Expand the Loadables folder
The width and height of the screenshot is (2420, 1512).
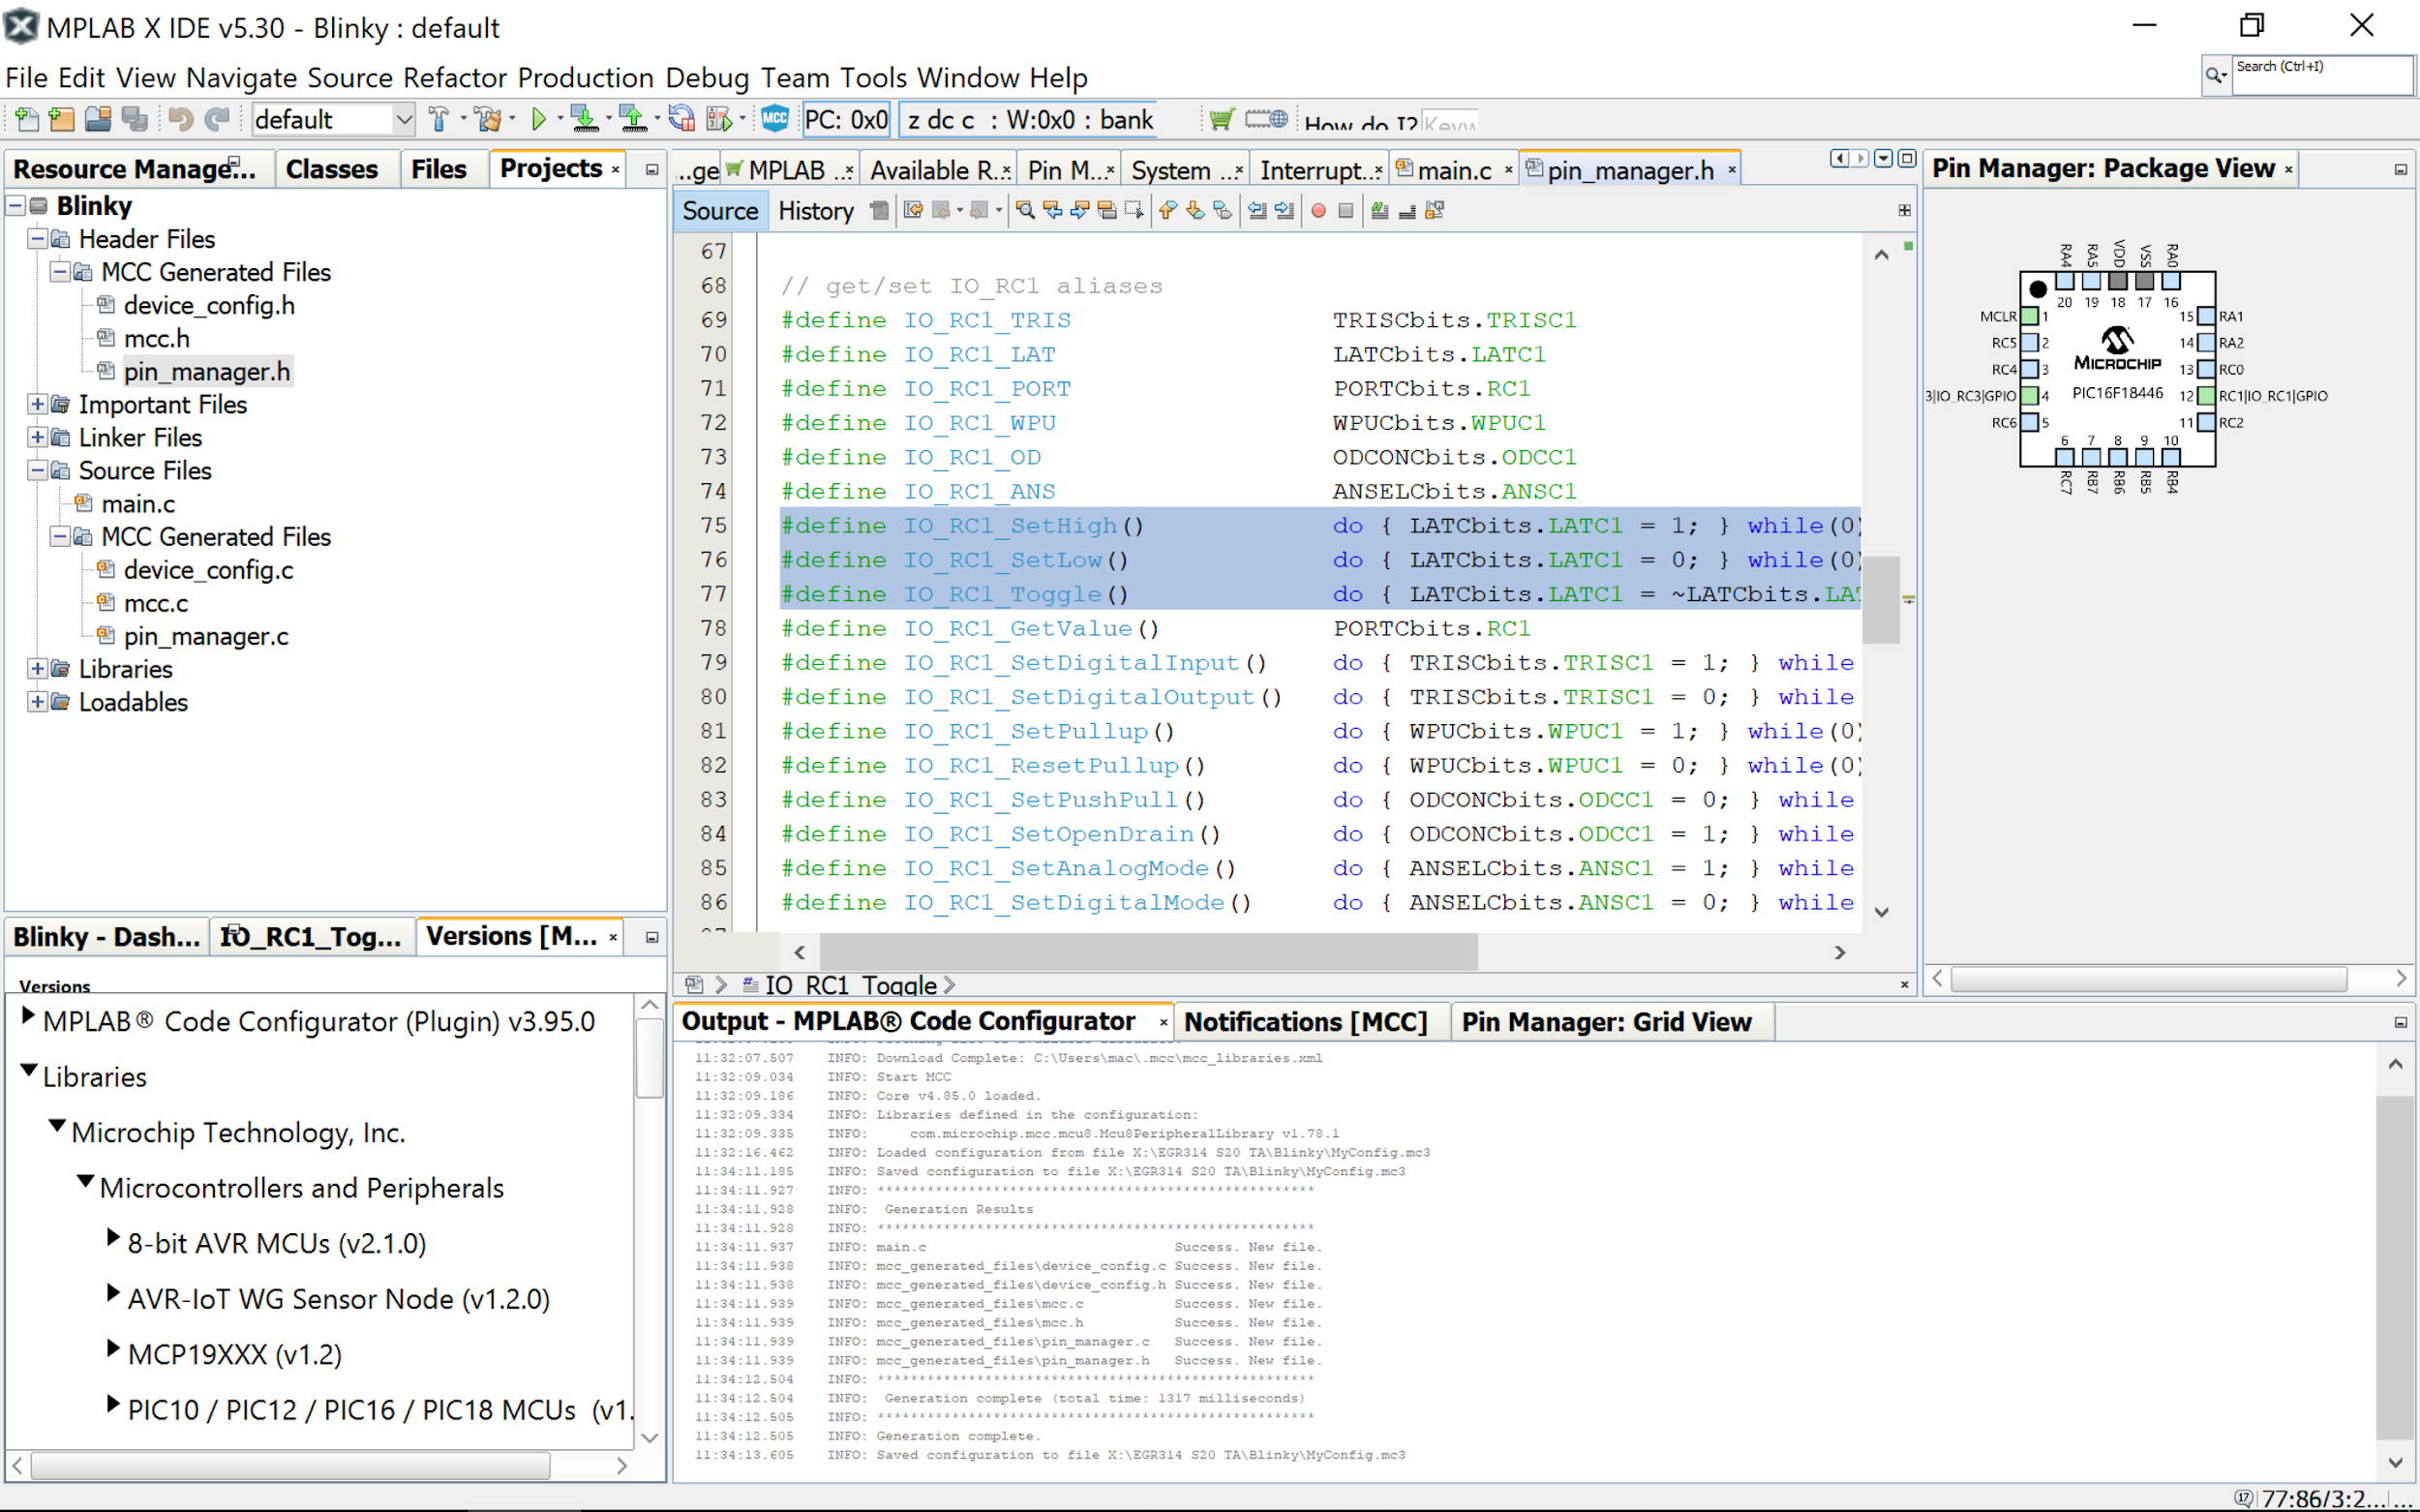[37, 702]
